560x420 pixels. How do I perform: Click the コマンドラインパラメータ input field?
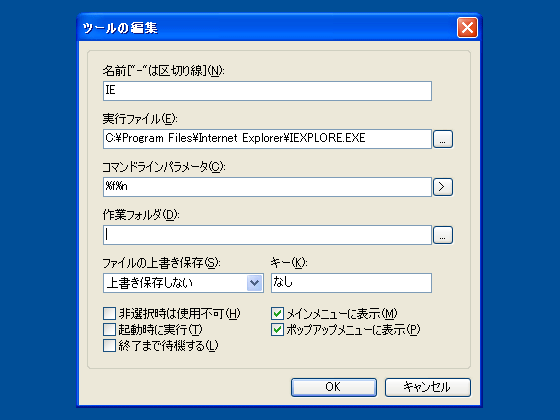click(x=267, y=187)
